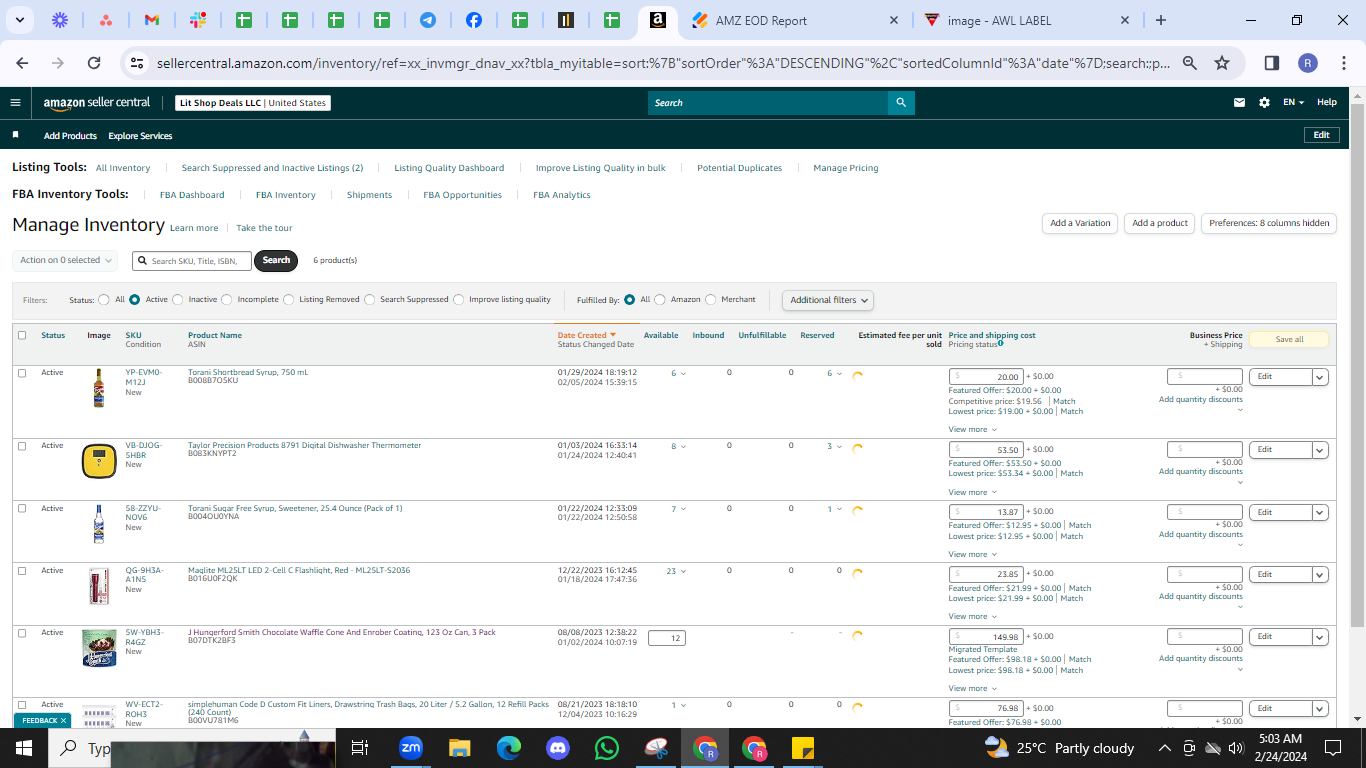Screen dimensions: 1366x768
Task: Click the Save all button
Action: tap(1289, 339)
